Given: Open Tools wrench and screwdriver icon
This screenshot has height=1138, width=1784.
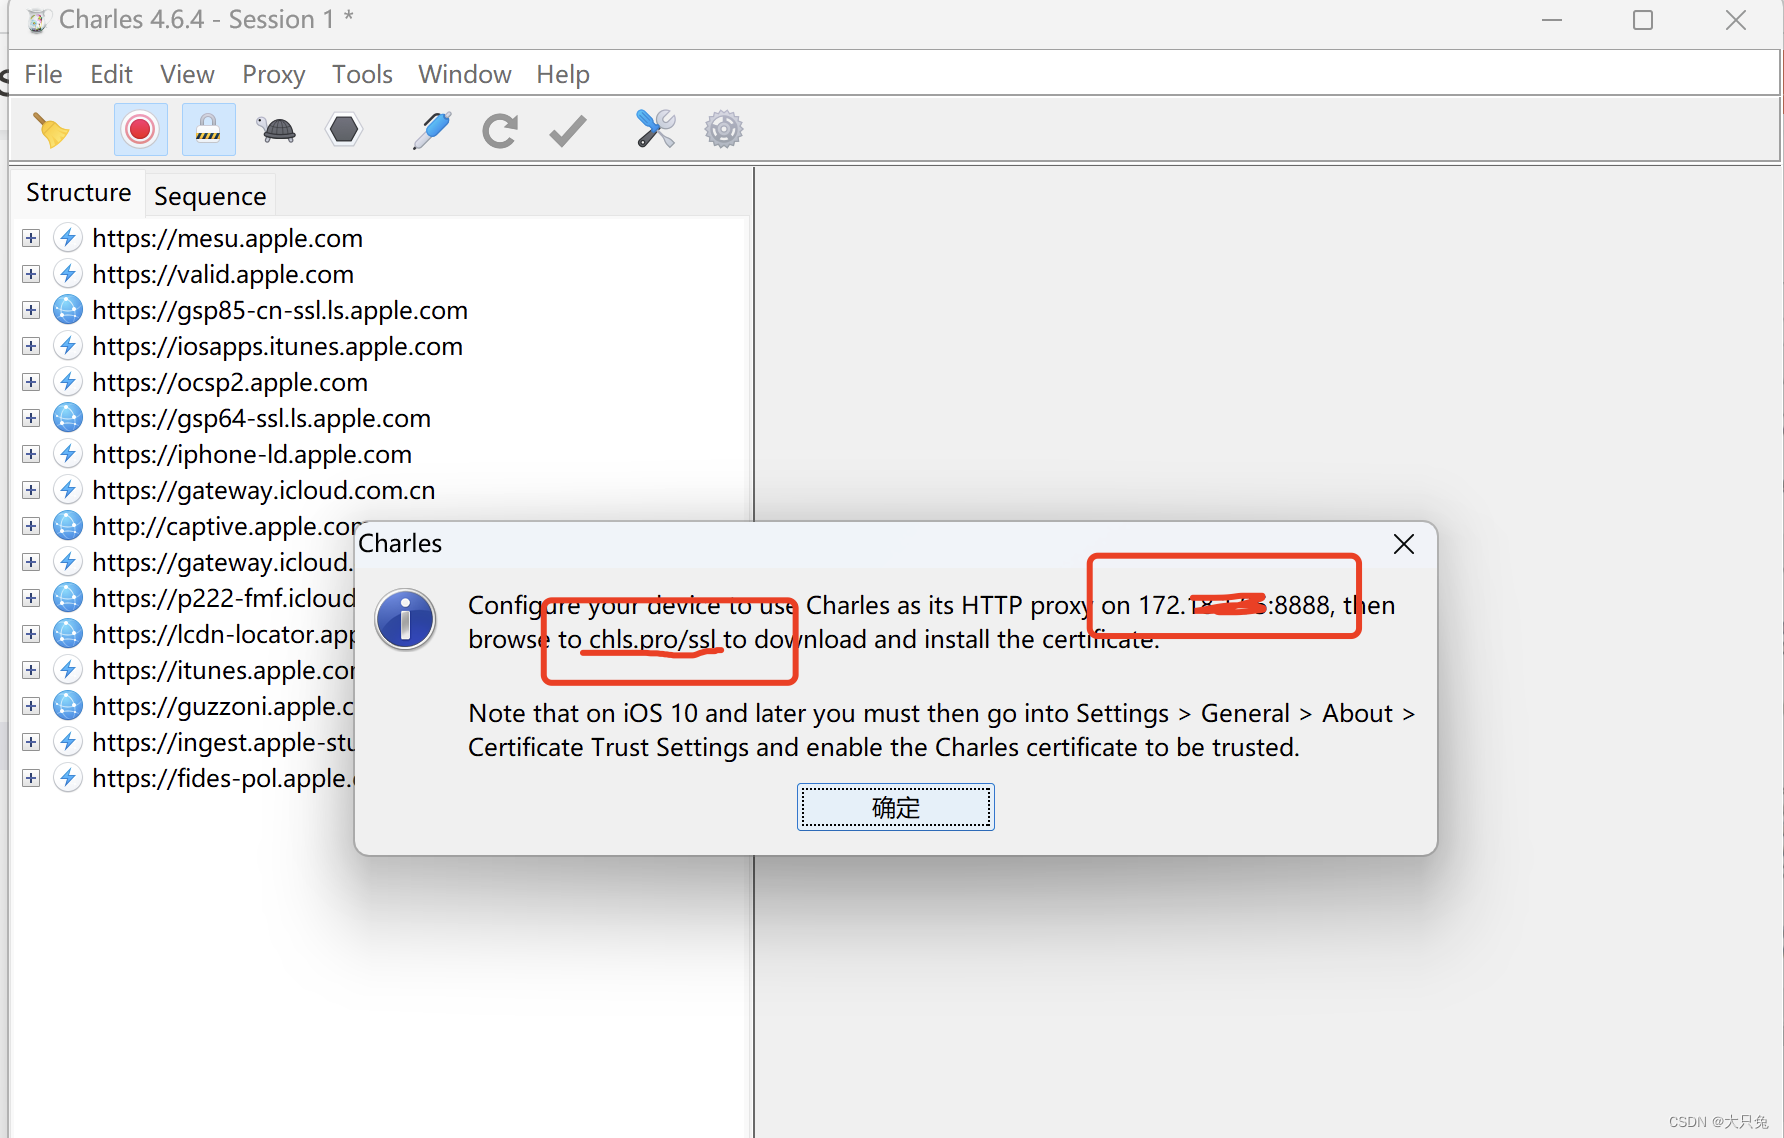Looking at the screenshot, I should tap(656, 130).
